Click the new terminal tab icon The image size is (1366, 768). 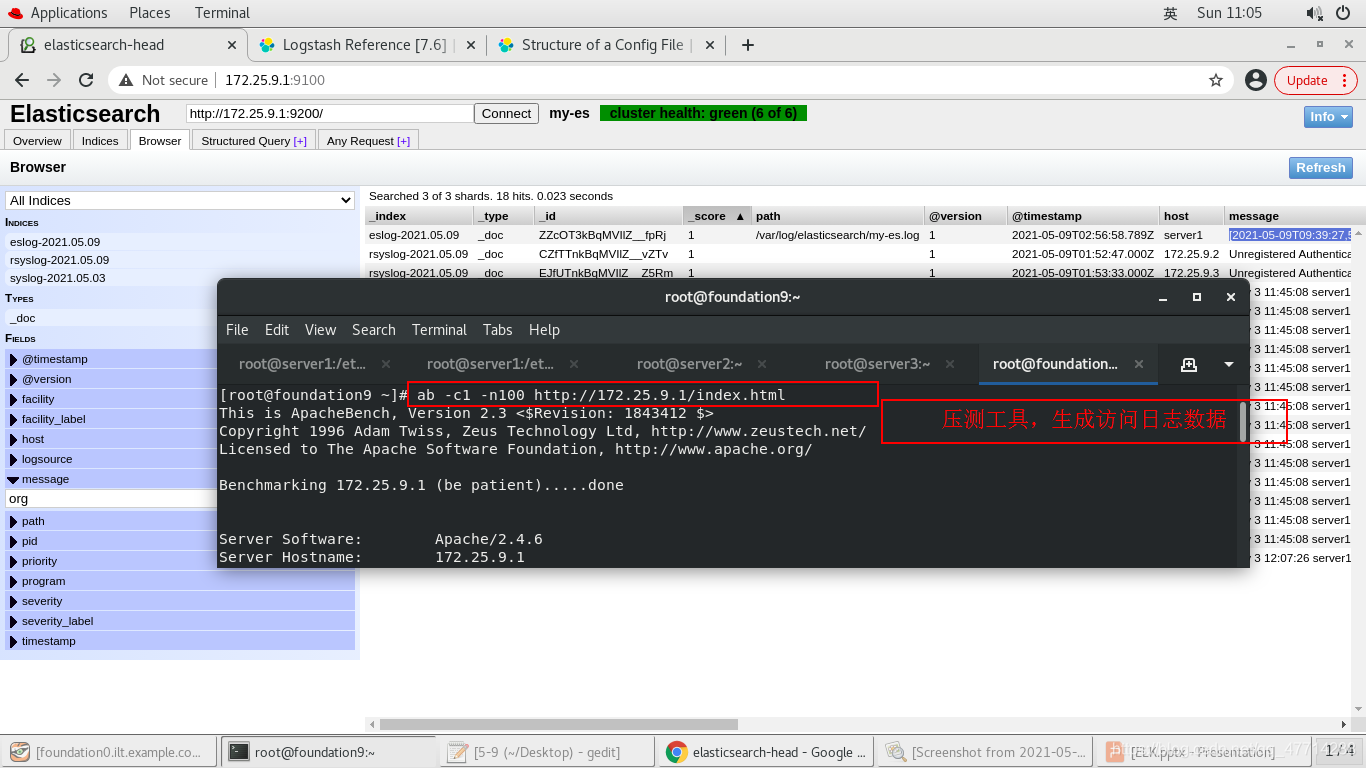1189,365
